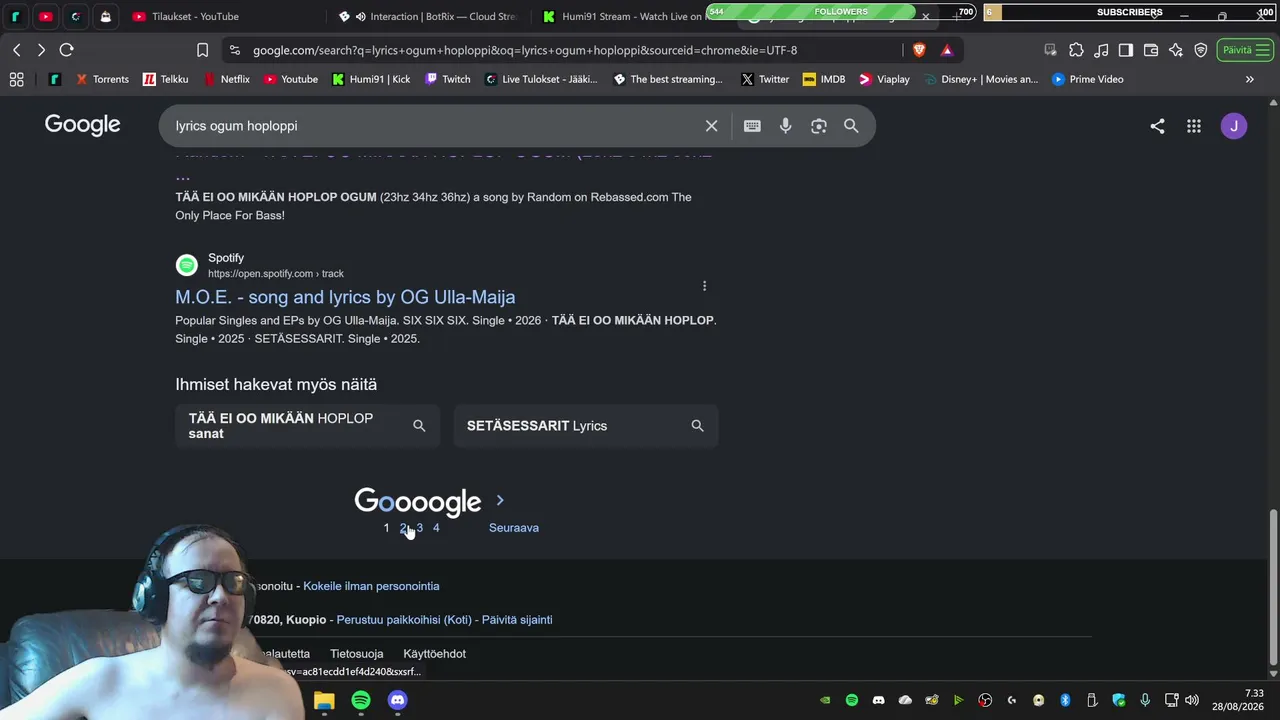Click the address bar URL
The image size is (1280, 720).
point(525,50)
